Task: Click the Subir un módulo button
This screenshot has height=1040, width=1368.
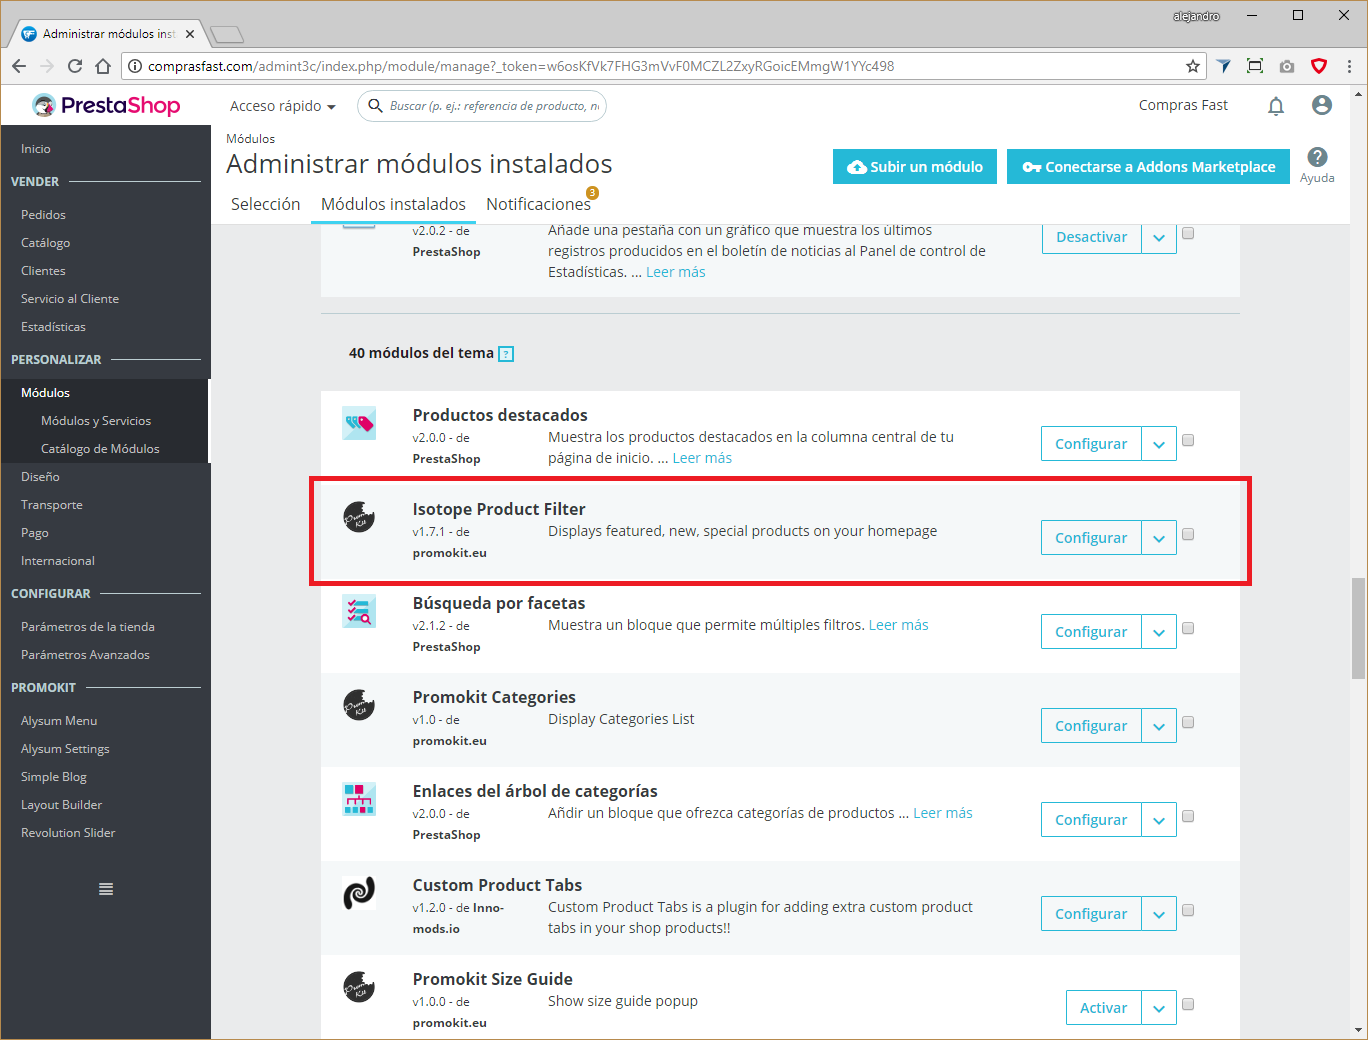Action: (x=915, y=167)
